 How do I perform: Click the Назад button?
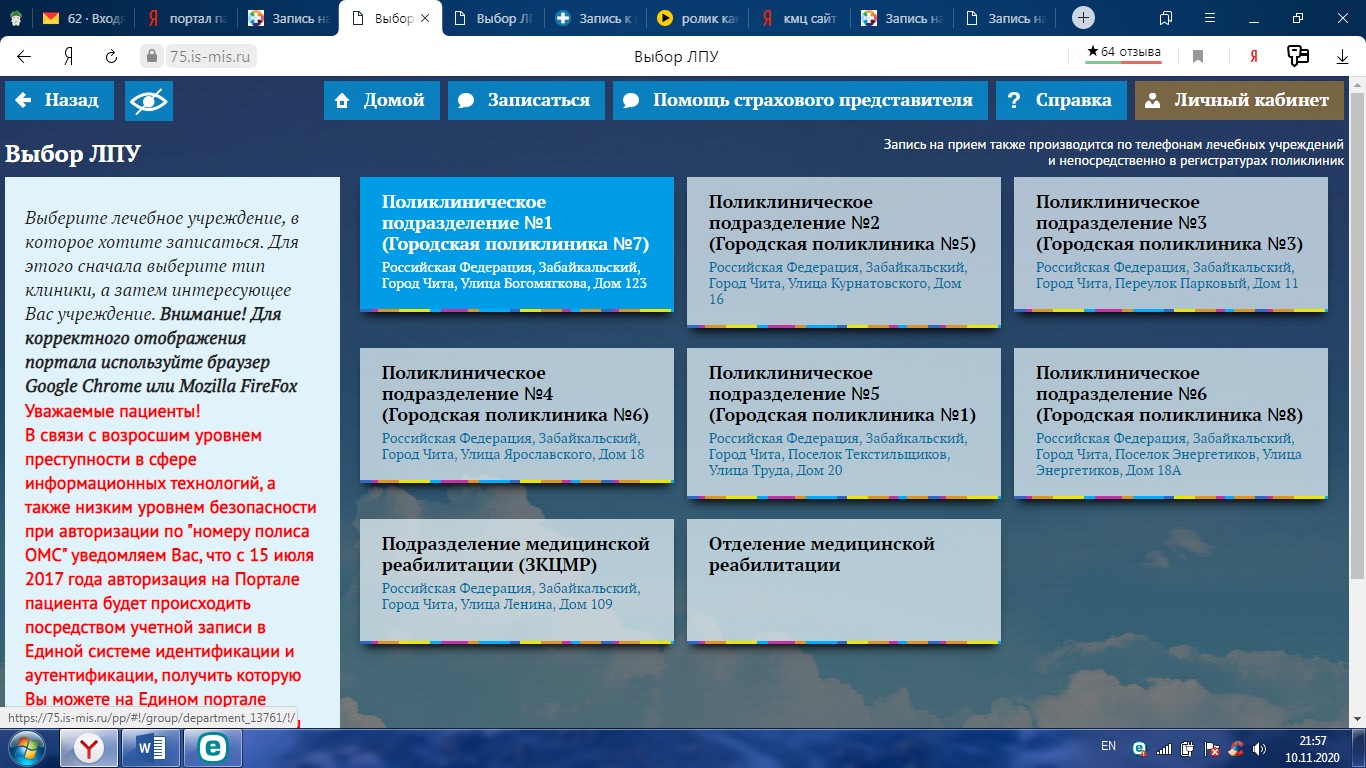59,101
